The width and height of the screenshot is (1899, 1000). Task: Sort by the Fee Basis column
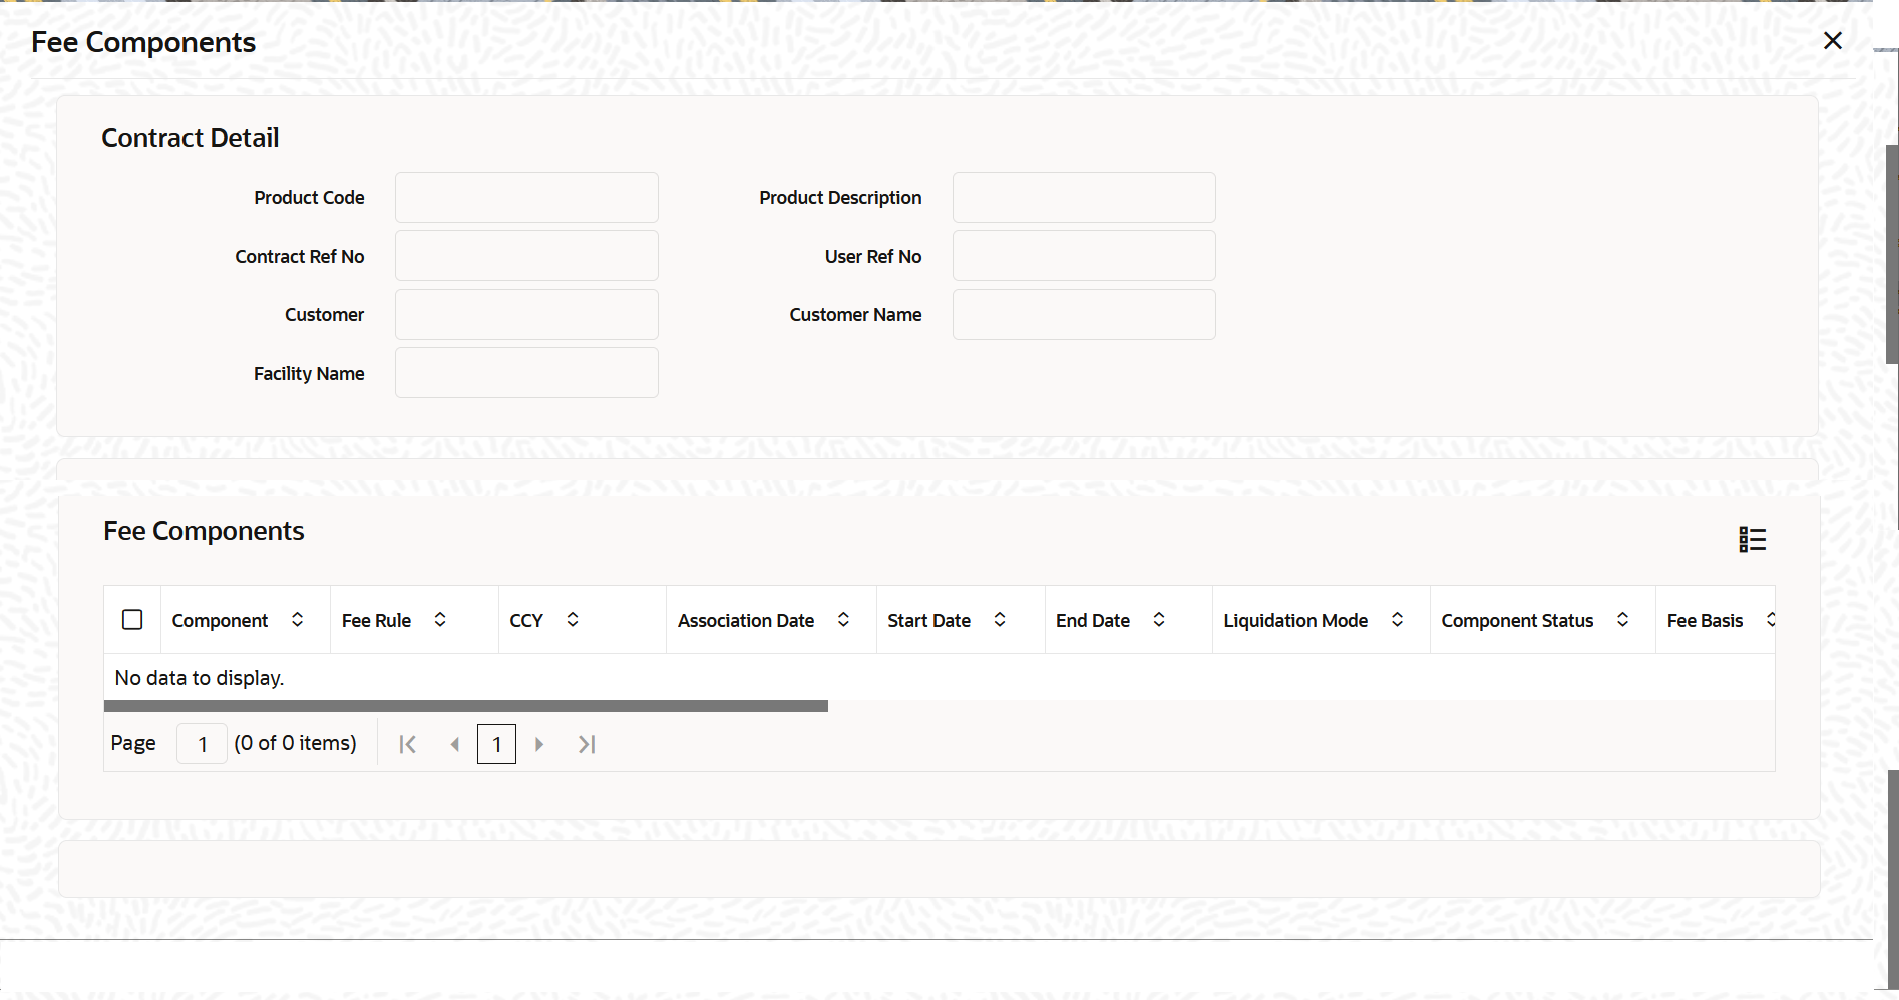coord(1770,620)
